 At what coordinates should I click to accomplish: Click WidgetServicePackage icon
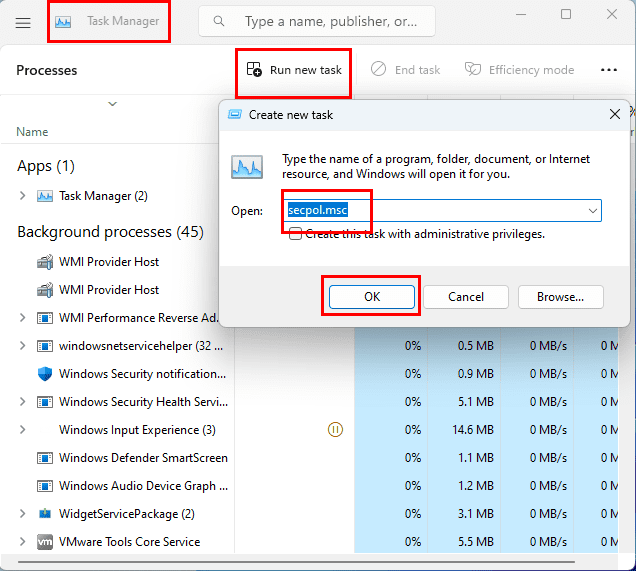point(45,514)
